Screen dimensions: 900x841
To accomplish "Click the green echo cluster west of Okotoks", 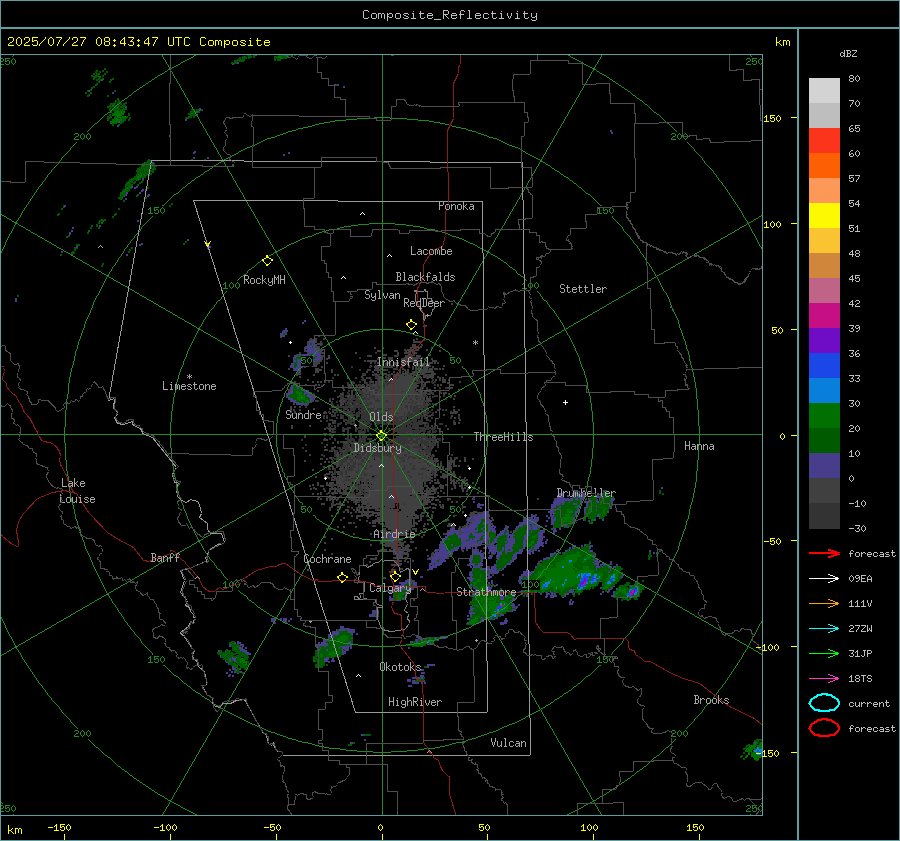I will click(x=334, y=645).
